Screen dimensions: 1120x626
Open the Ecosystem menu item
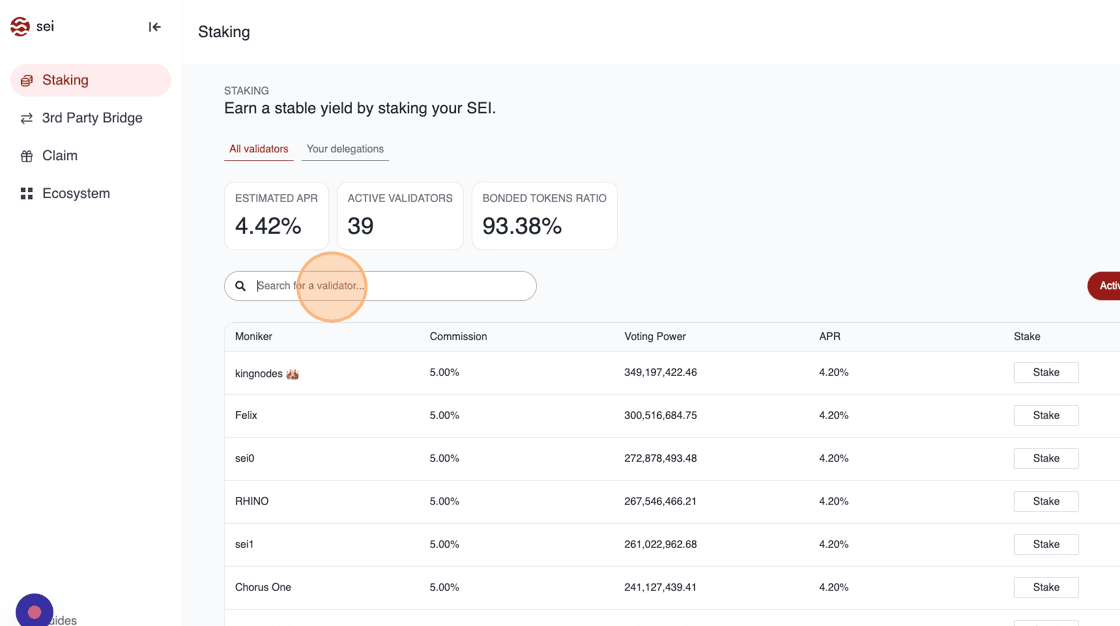tap(76, 194)
